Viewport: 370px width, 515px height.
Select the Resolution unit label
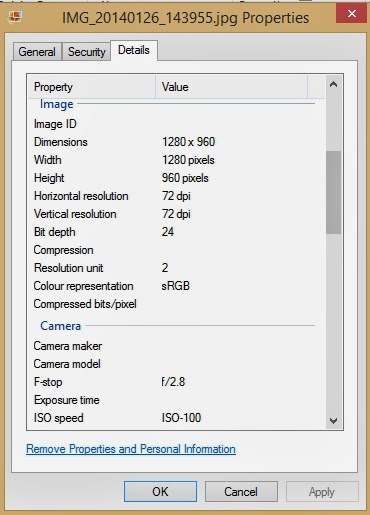(x=68, y=268)
